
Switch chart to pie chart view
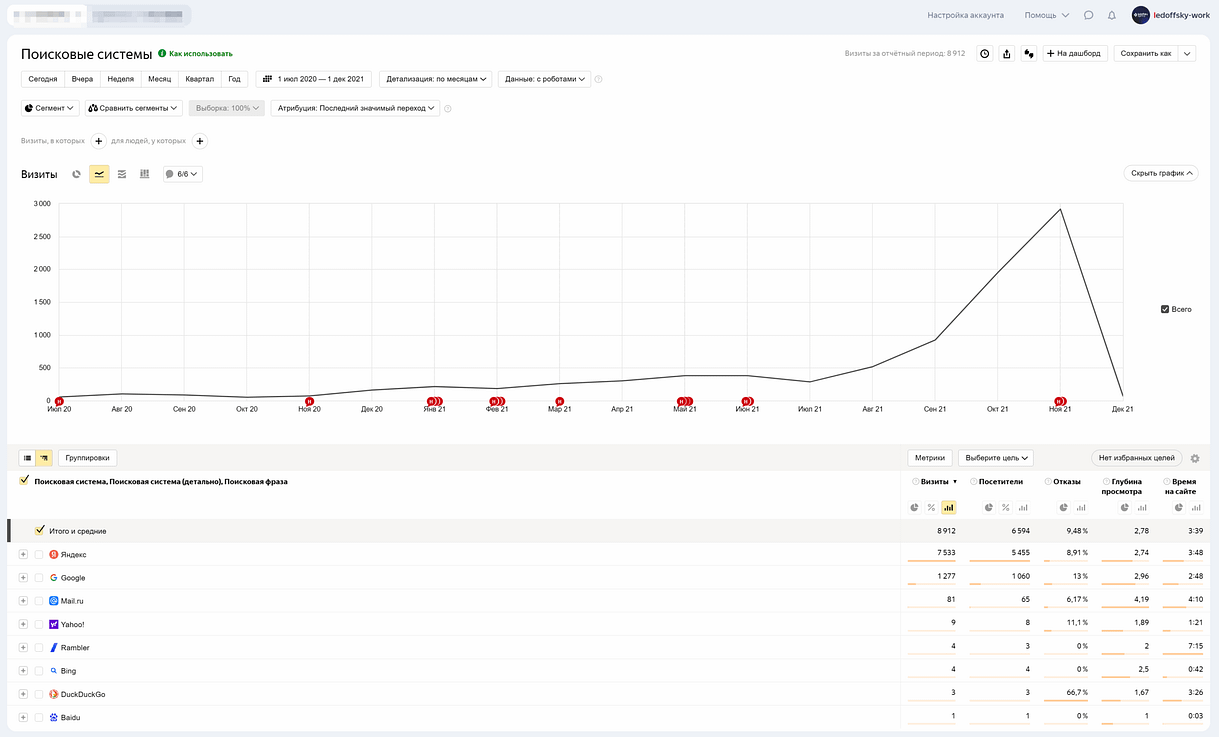76,174
